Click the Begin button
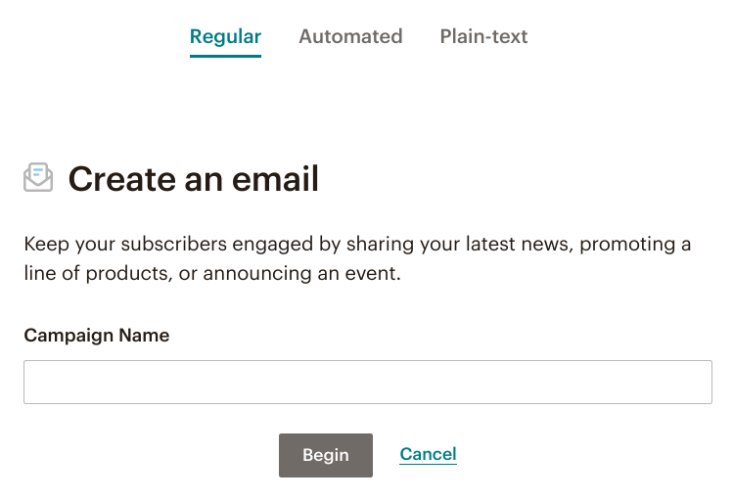 [x=326, y=455]
